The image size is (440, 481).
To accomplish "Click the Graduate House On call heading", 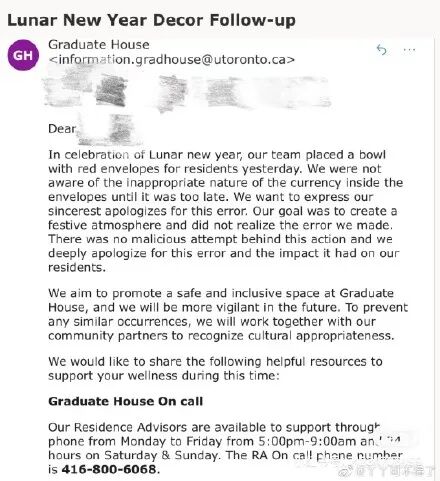I will [x=125, y=401].
